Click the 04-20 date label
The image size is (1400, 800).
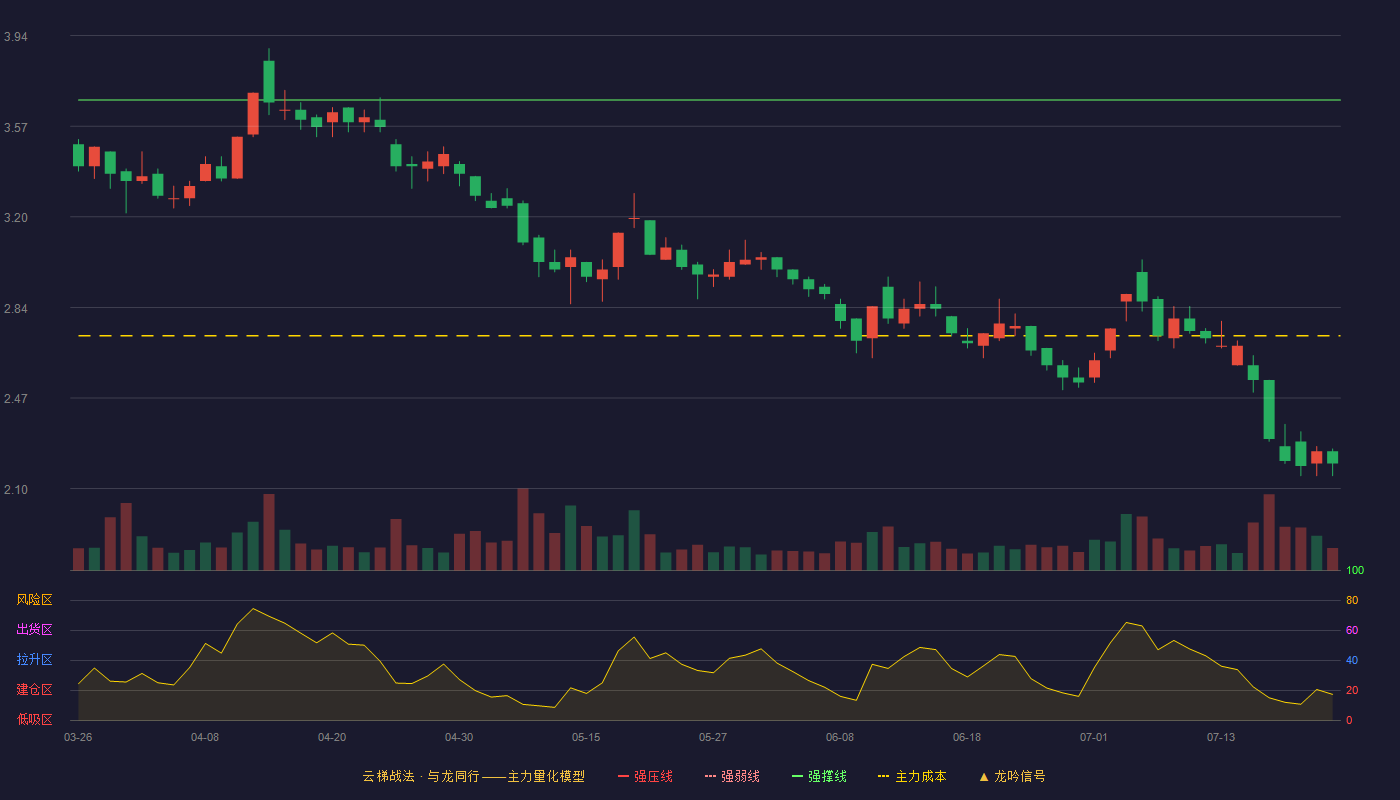tap(332, 737)
